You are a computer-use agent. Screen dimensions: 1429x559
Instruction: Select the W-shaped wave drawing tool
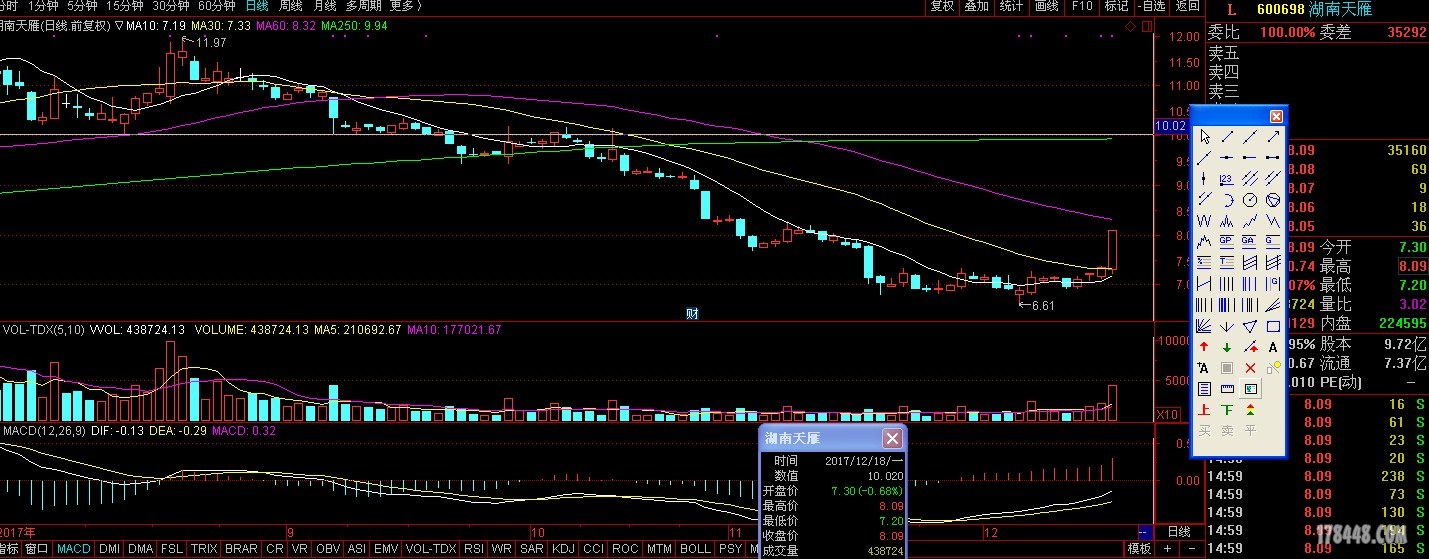point(1205,220)
